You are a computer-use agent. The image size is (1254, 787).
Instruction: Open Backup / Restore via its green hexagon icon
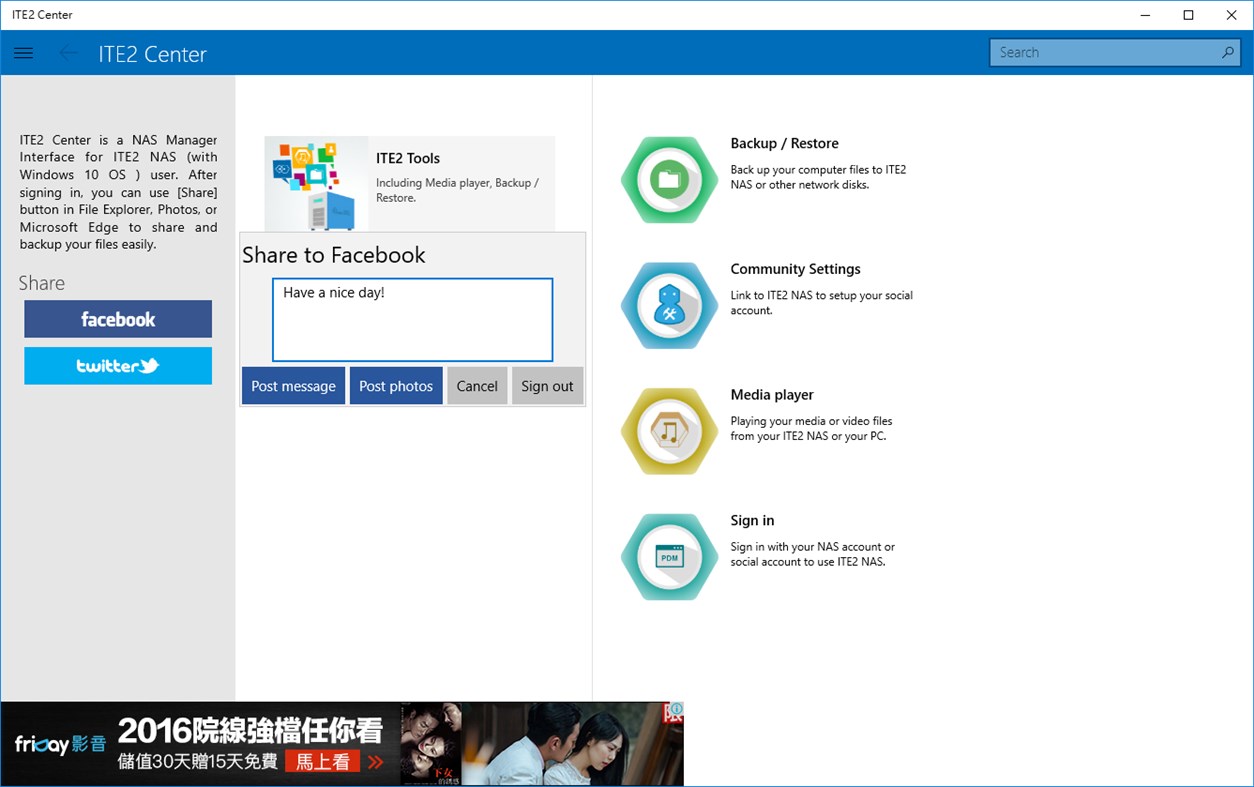668,180
